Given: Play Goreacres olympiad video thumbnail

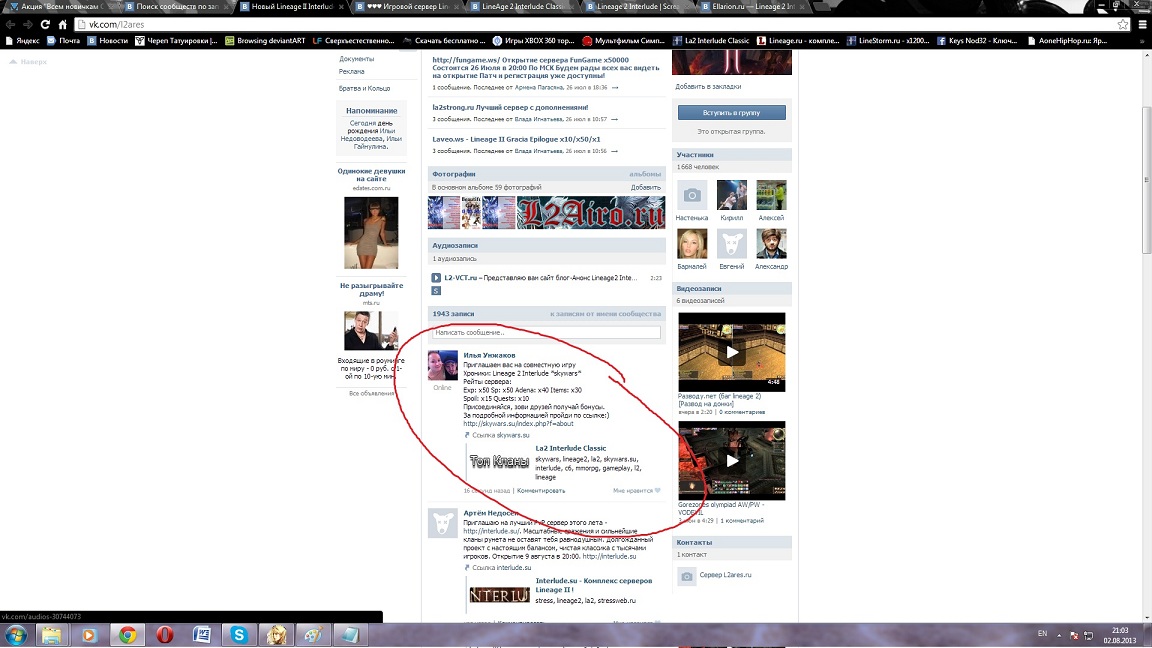Looking at the screenshot, I should pos(732,461).
